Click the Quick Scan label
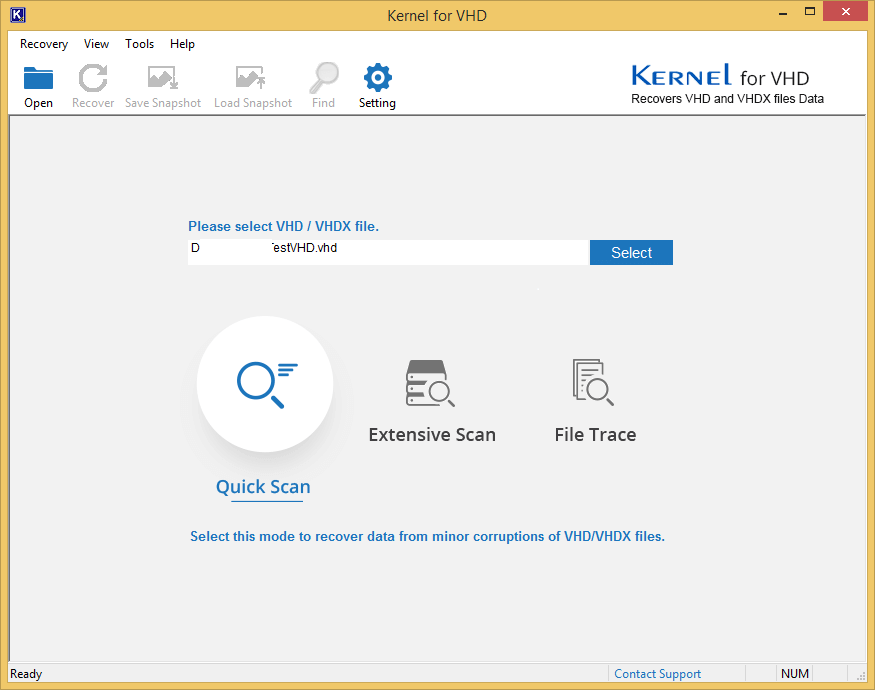The width and height of the screenshot is (875, 690). tap(263, 487)
